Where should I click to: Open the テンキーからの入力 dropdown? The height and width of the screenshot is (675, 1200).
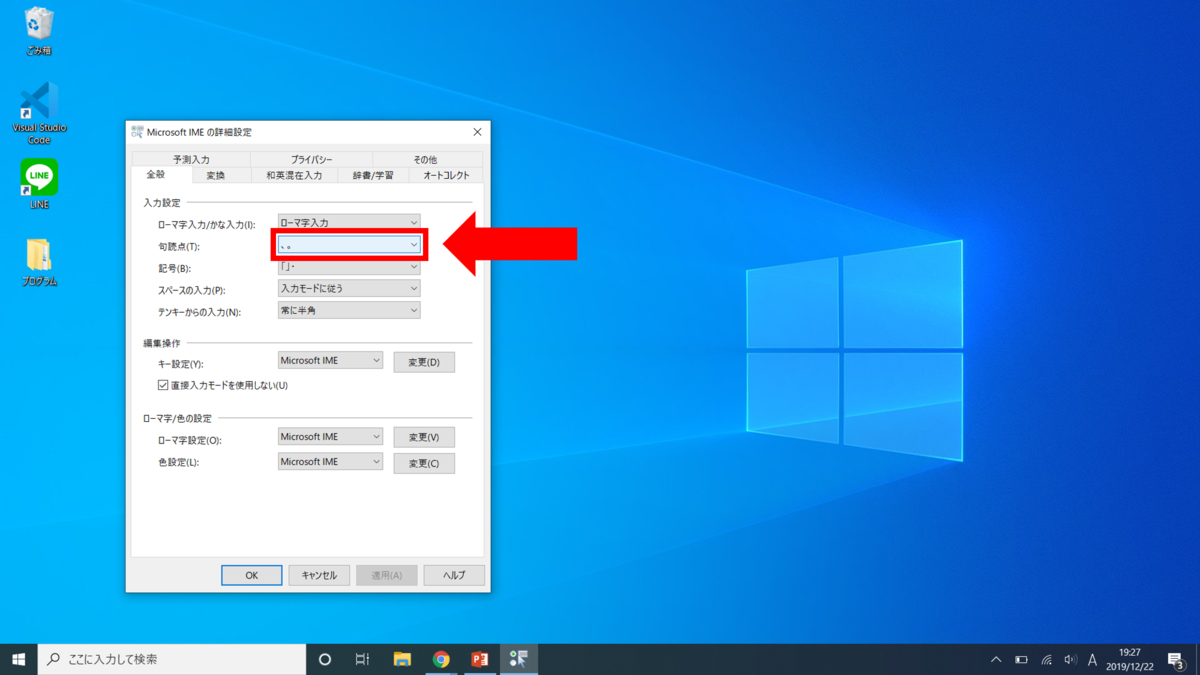[349, 311]
